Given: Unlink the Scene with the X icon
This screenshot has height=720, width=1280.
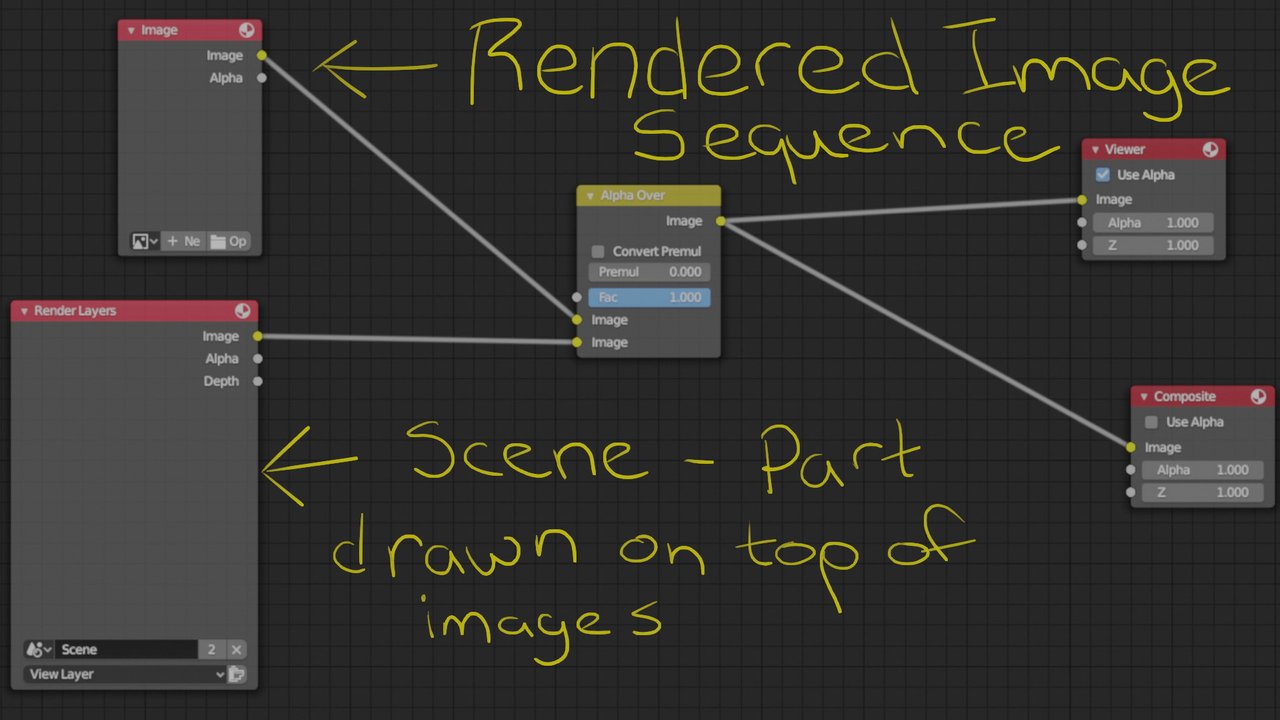Looking at the screenshot, I should [236, 650].
